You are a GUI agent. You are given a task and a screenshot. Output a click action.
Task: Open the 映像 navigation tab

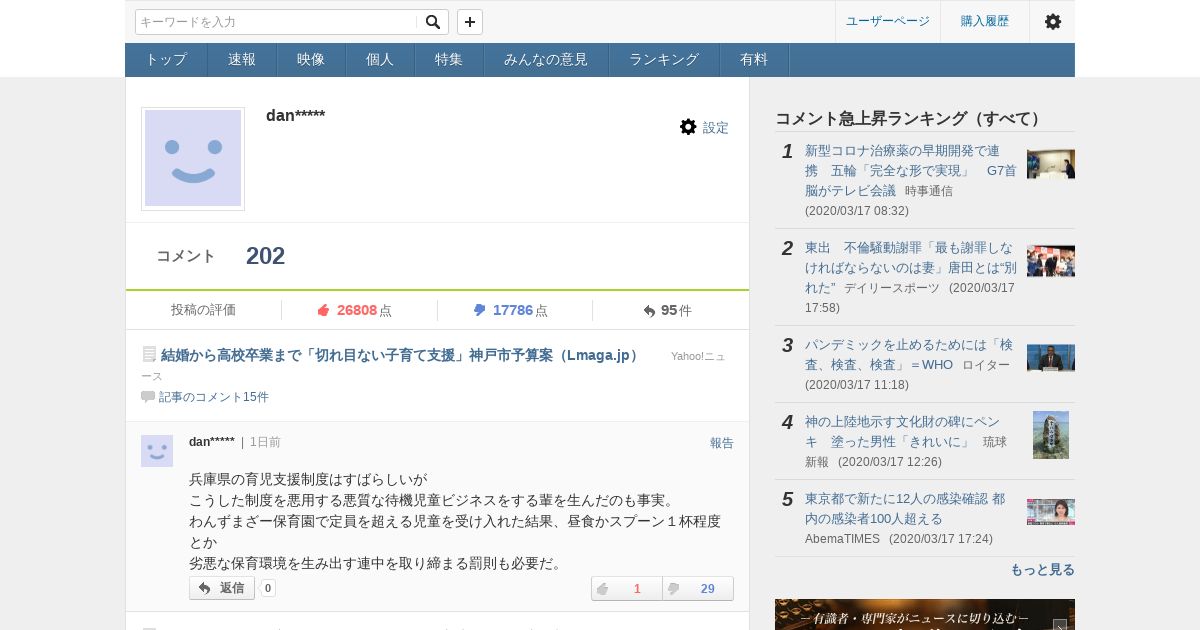point(311,60)
